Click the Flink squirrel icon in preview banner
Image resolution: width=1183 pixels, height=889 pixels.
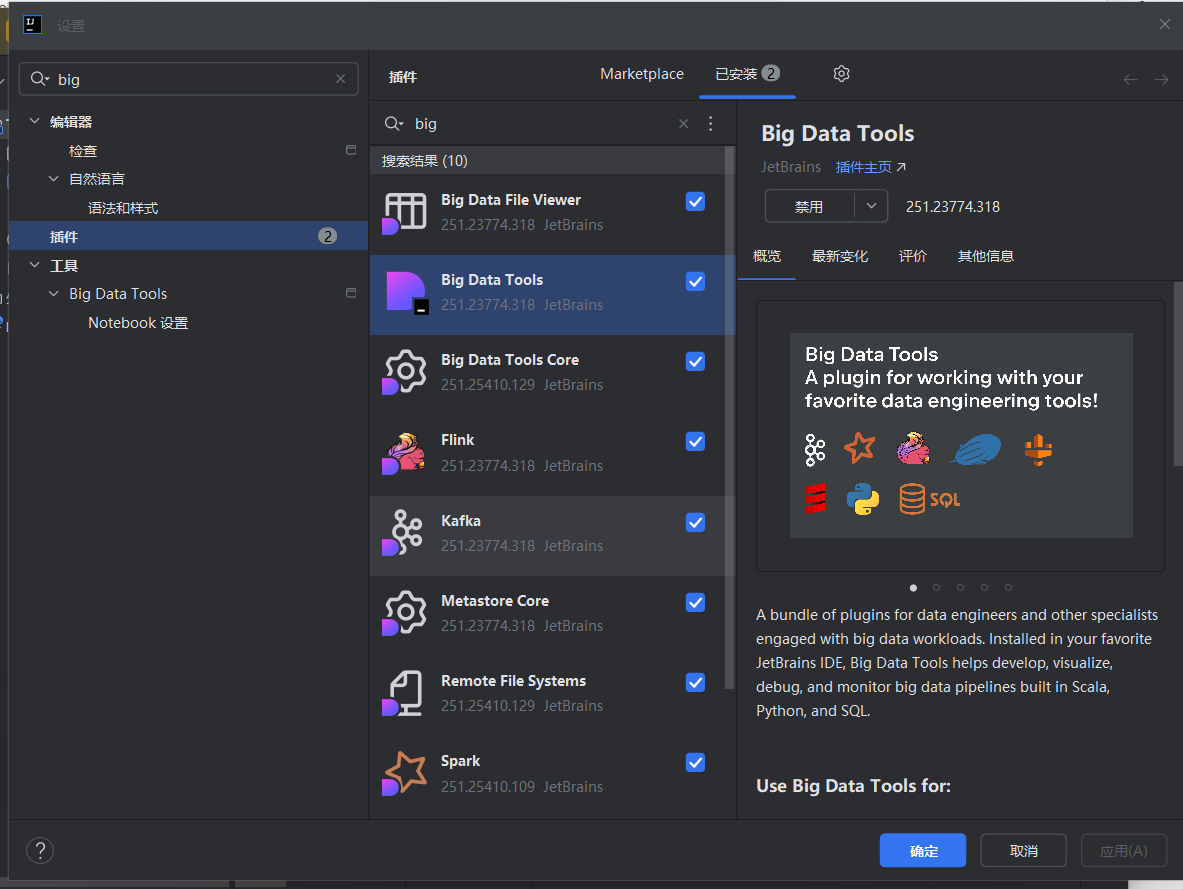click(913, 448)
